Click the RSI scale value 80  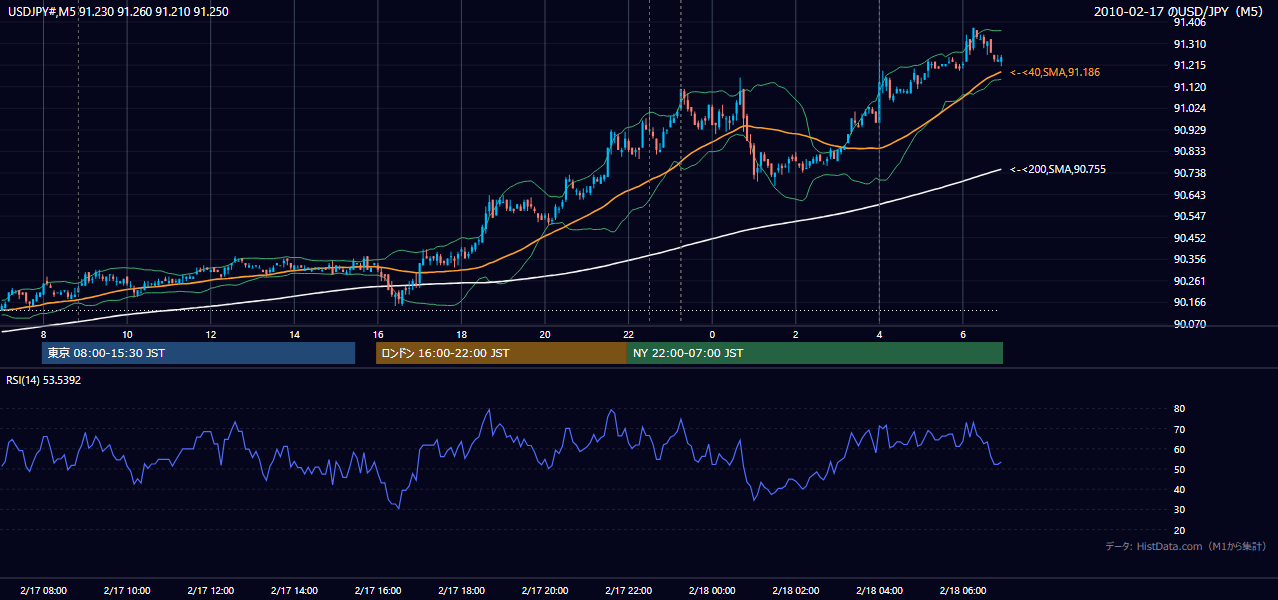click(1180, 409)
